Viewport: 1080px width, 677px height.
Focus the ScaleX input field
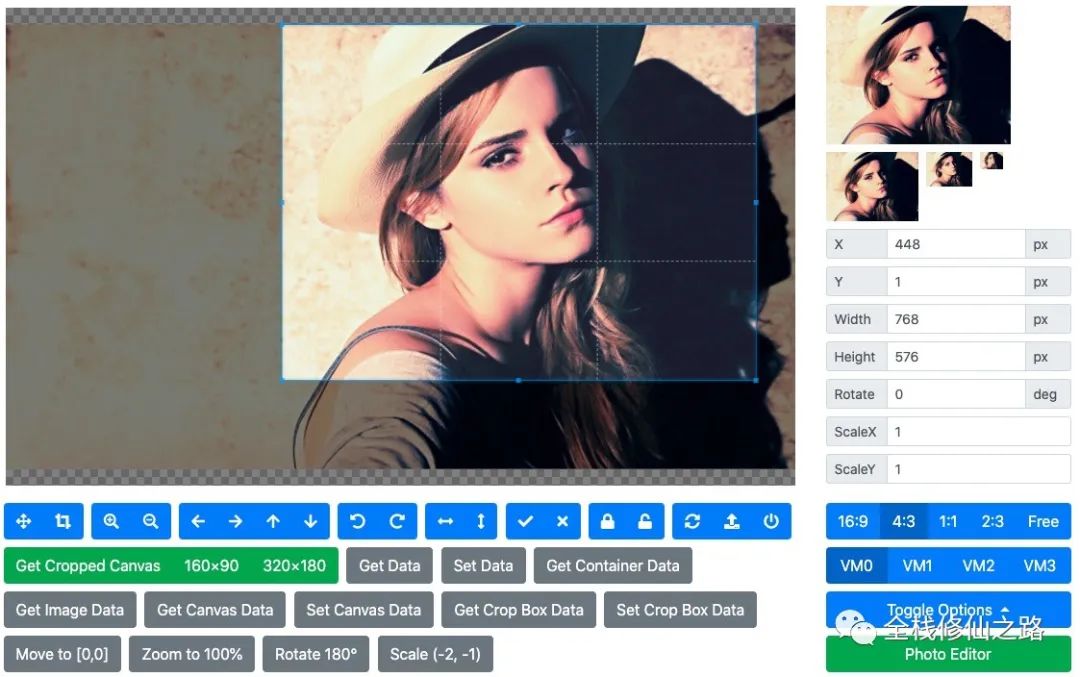pyautogui.click(x=978, y=432)
